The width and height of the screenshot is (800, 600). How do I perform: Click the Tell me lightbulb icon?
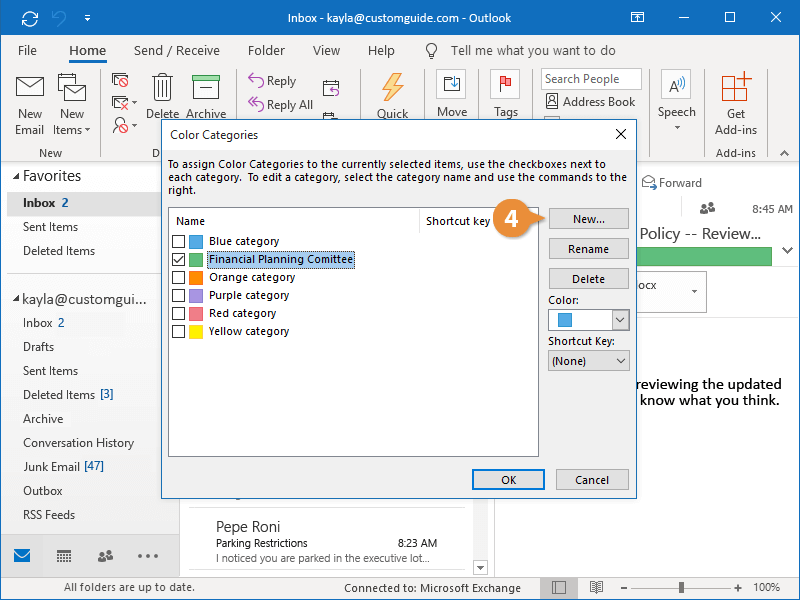click(431, 51)
